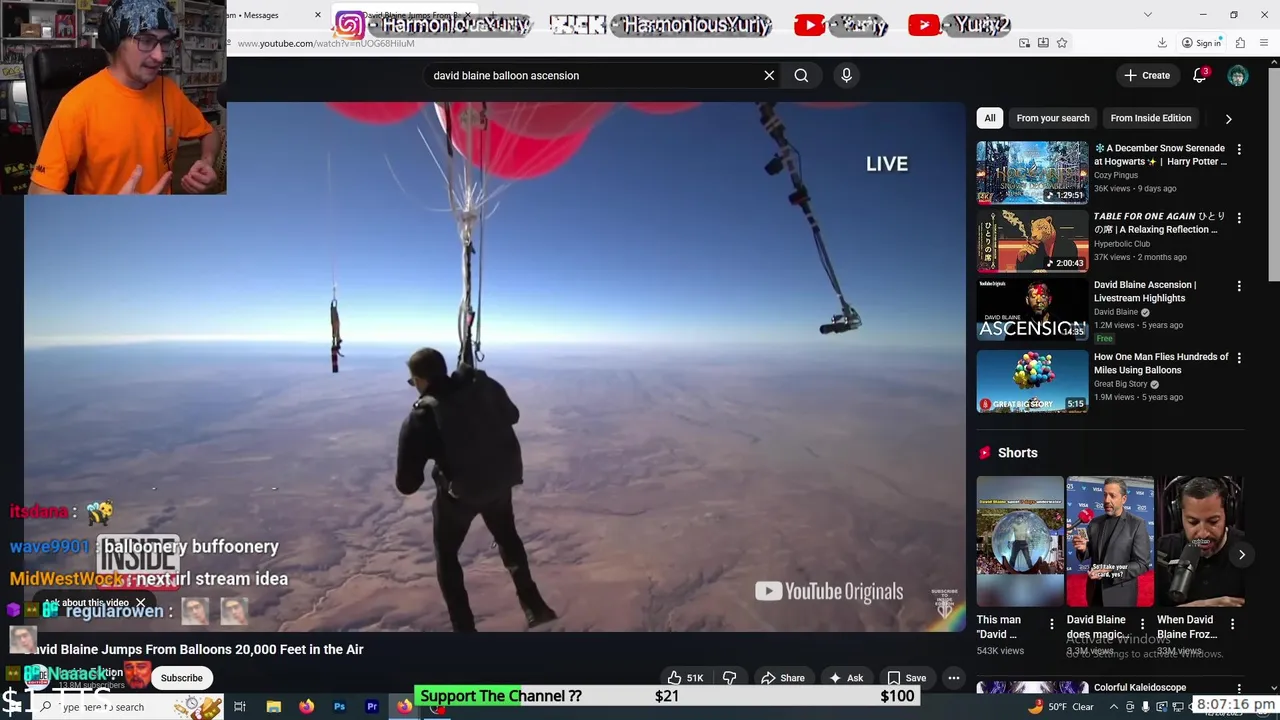Image resolution: width=1280 pixels, height=720 pixels.
Task: Show more filter chips with right arrow
Action: click(x=1228, y=118)
